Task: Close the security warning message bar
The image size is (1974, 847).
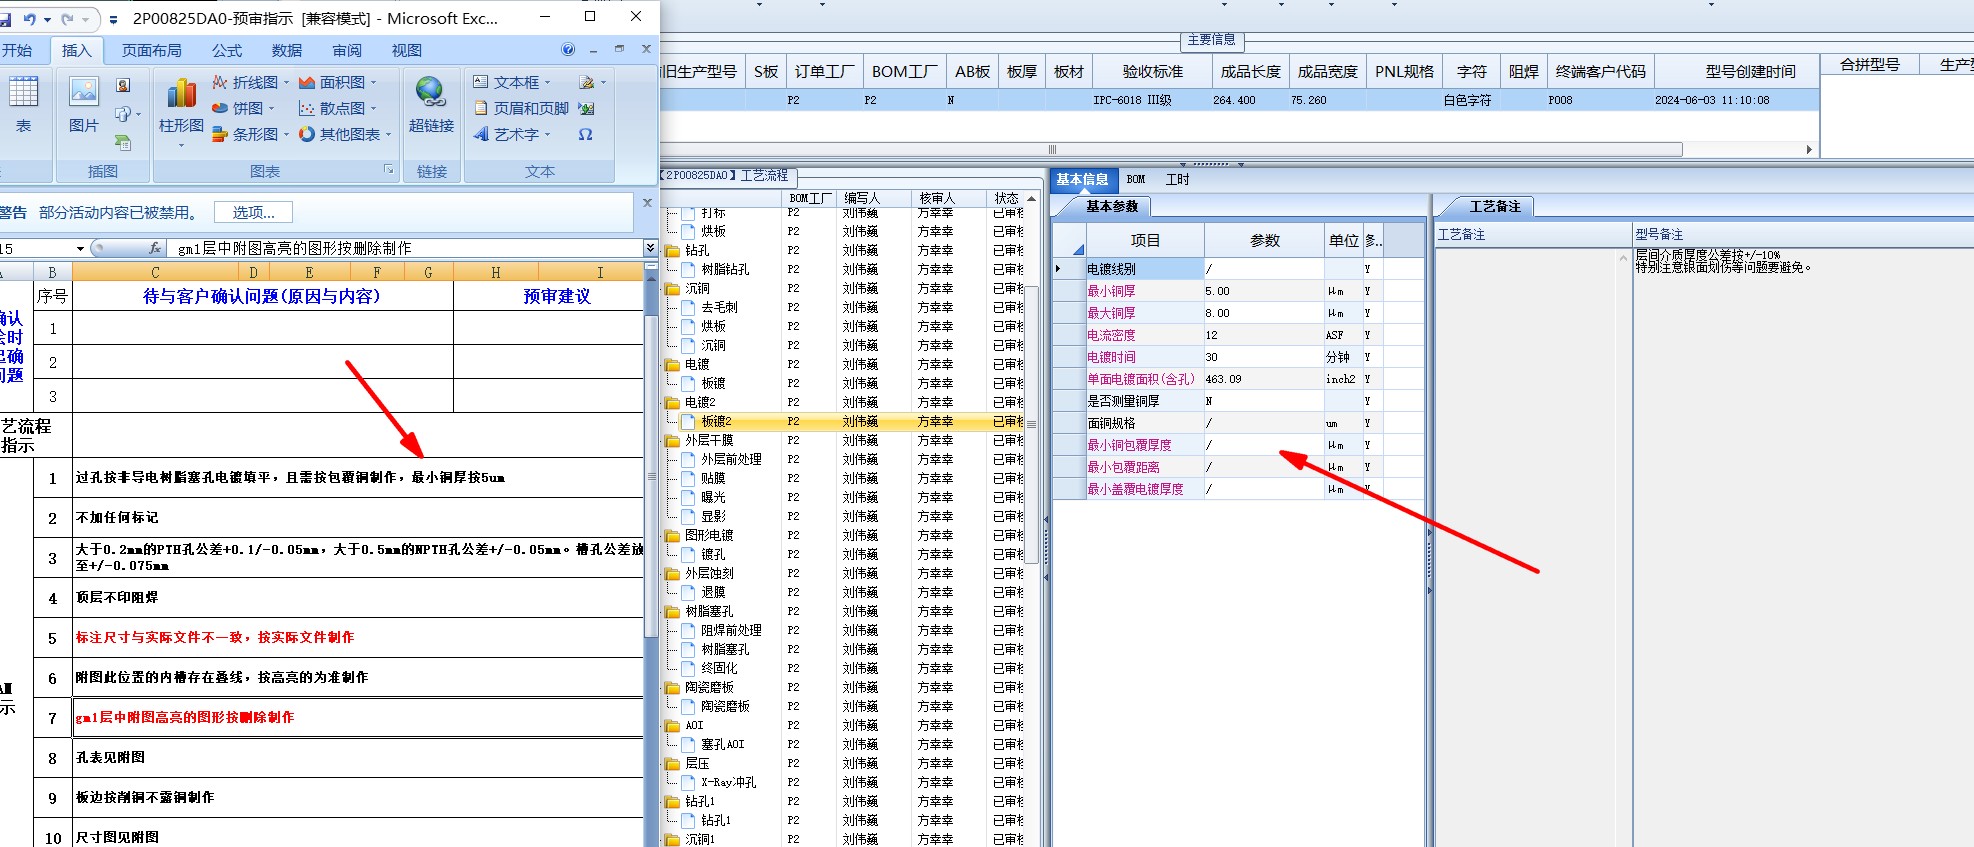Action: pos(646,203)
